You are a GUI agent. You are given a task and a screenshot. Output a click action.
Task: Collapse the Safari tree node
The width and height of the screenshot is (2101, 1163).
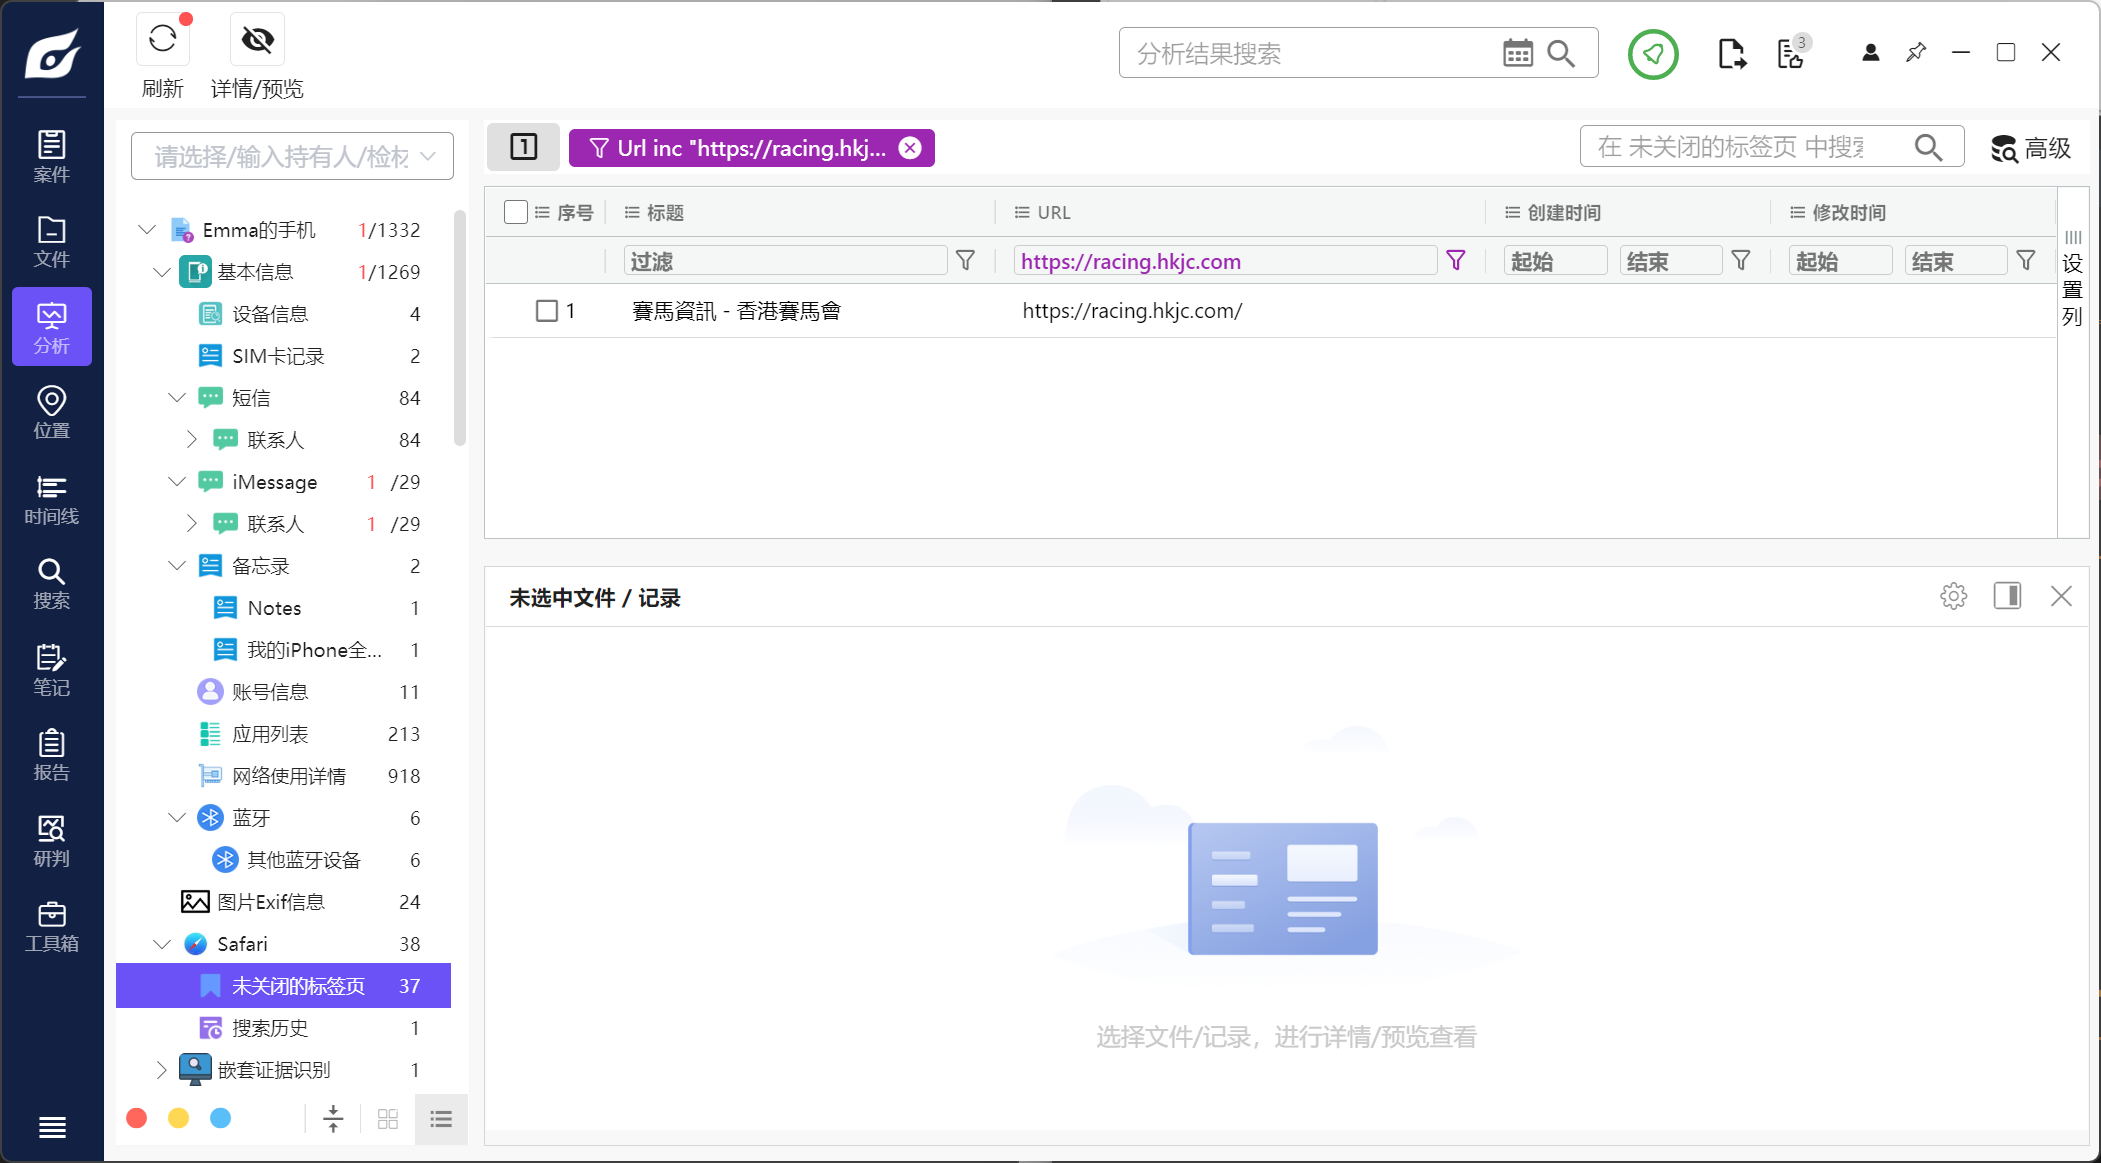pos(162,944)
